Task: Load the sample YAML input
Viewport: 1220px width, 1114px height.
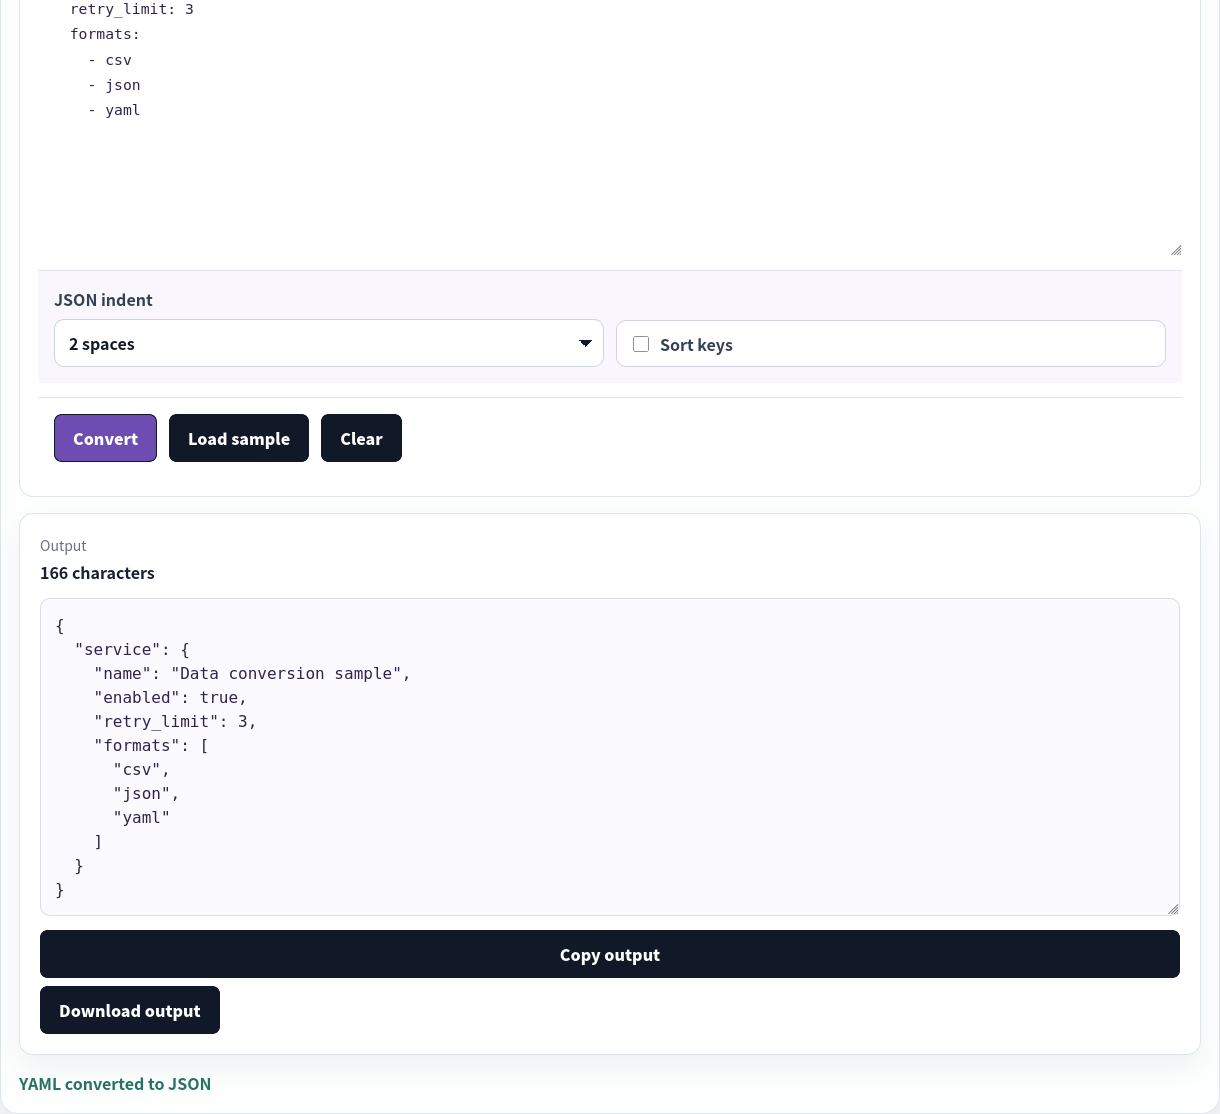Action: click(239, 438)
